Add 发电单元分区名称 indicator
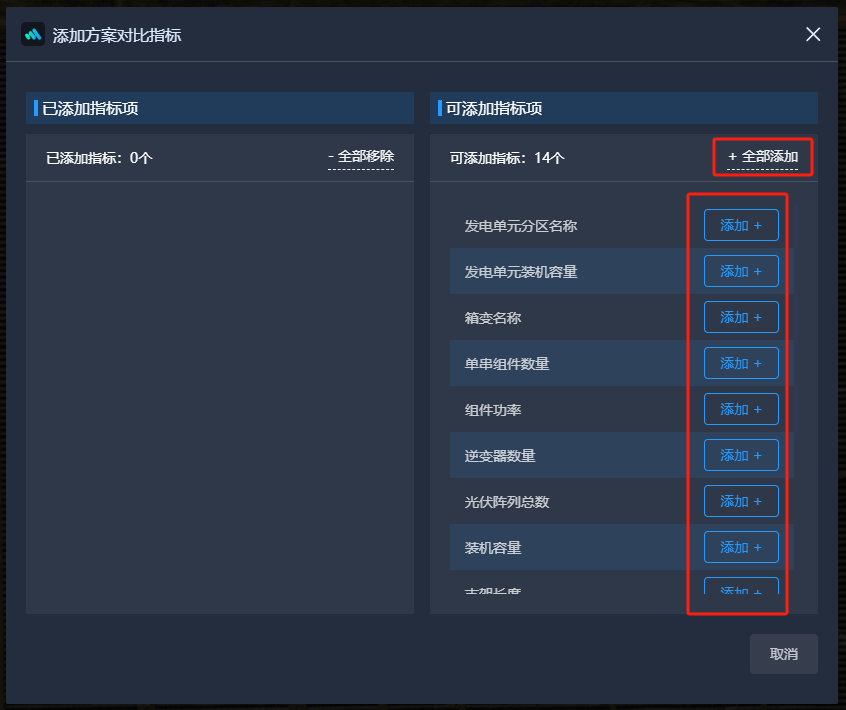The height and width of the screenshot is (710, 846). point(741,225)
